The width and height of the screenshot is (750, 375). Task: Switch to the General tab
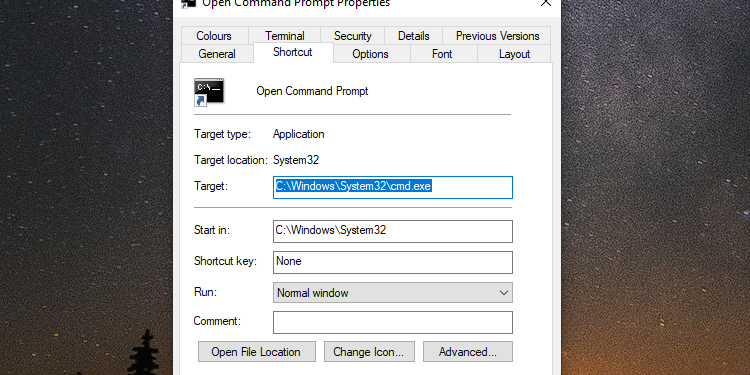tap(217, 54)
